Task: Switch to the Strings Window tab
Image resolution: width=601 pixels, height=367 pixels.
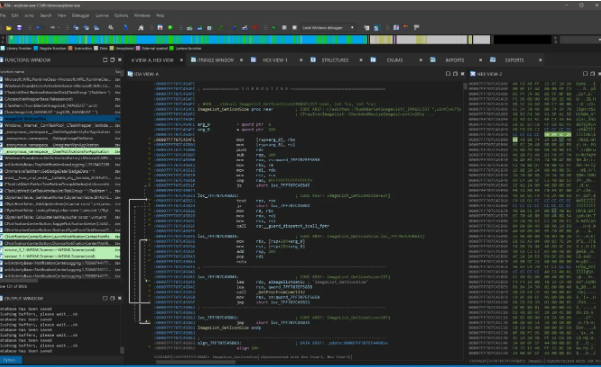Action: click(216, 60)
